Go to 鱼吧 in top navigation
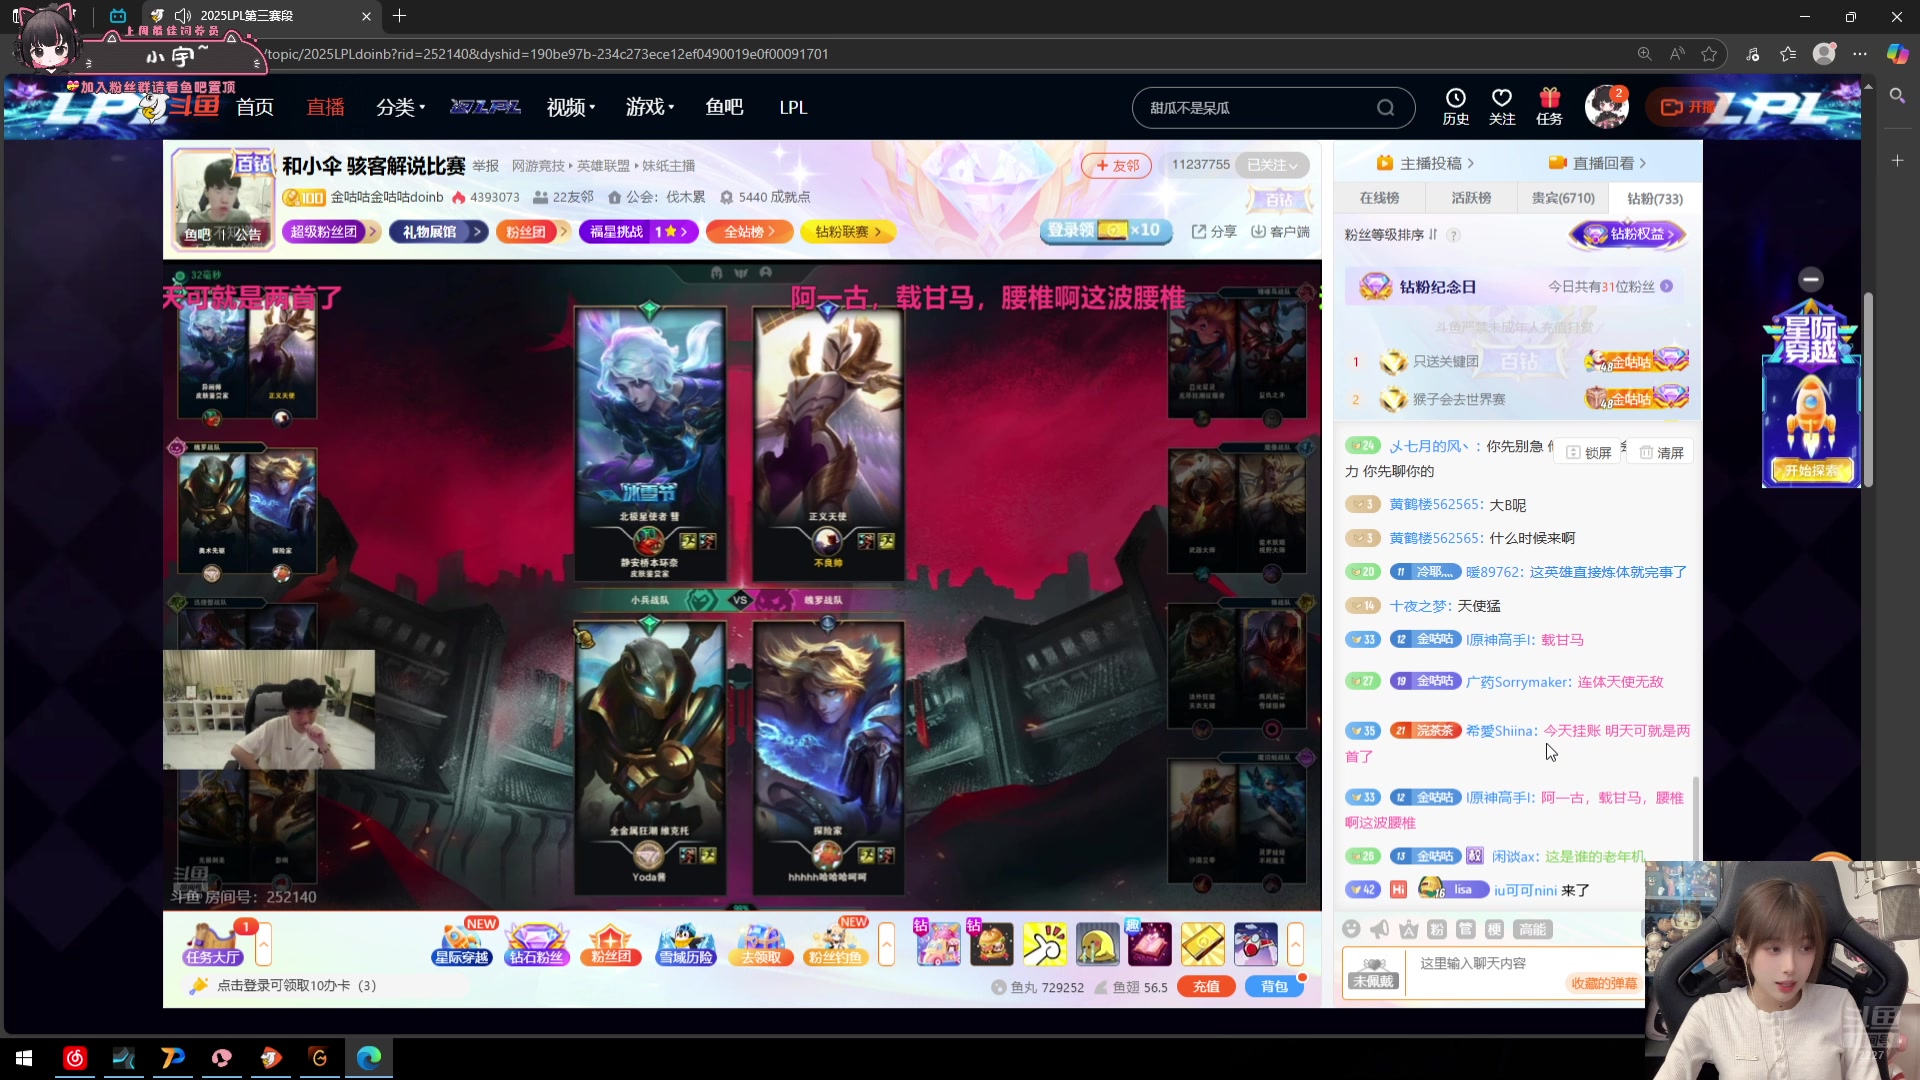The height and width of the screenshot is (1080, 1920). pos(724,107)
